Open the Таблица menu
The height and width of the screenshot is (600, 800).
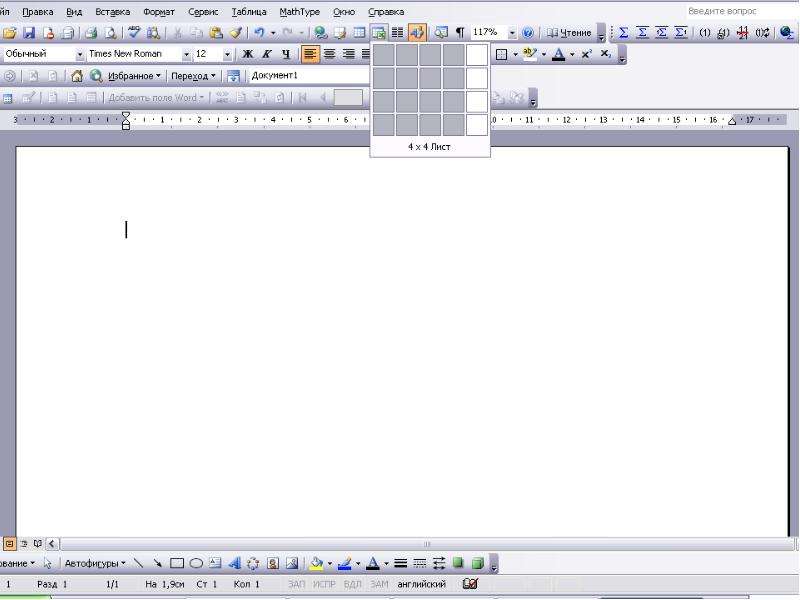pos(249,11)
